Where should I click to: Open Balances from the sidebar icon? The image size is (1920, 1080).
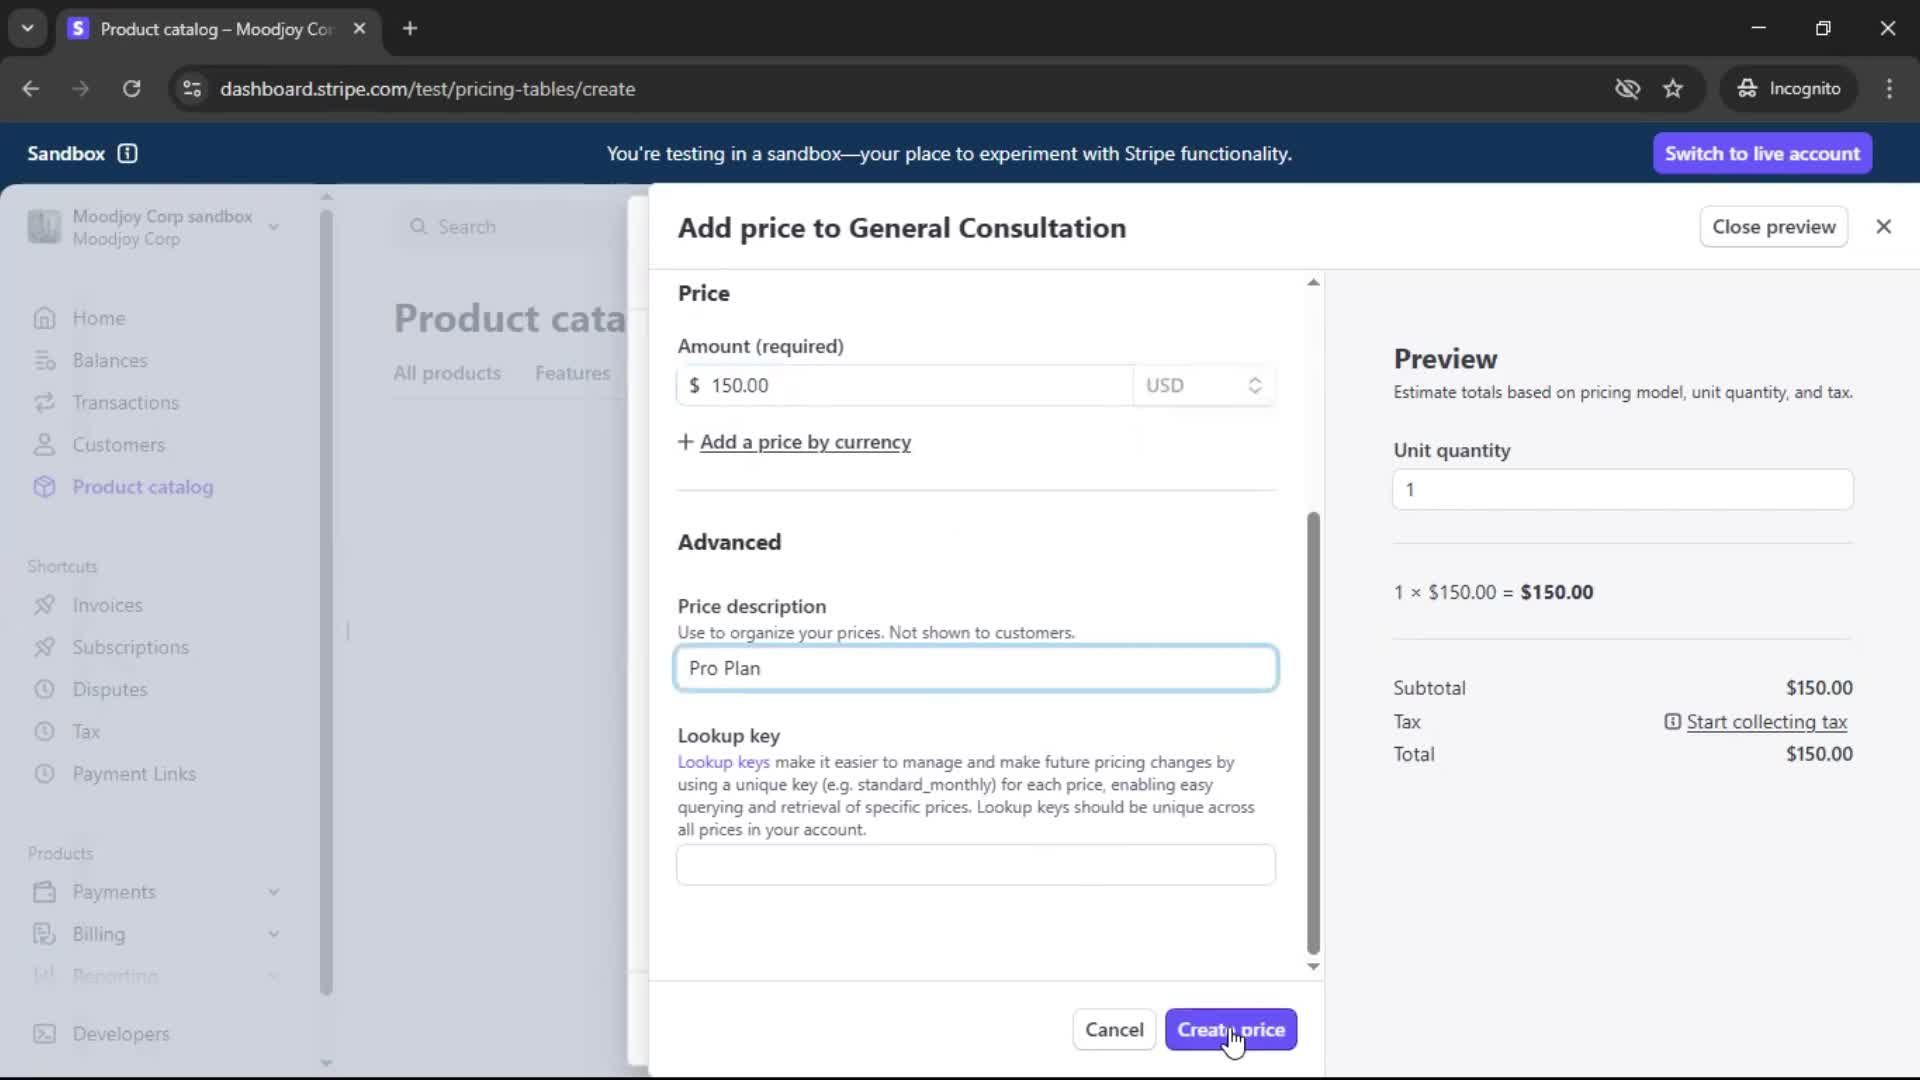pos(44,360)
